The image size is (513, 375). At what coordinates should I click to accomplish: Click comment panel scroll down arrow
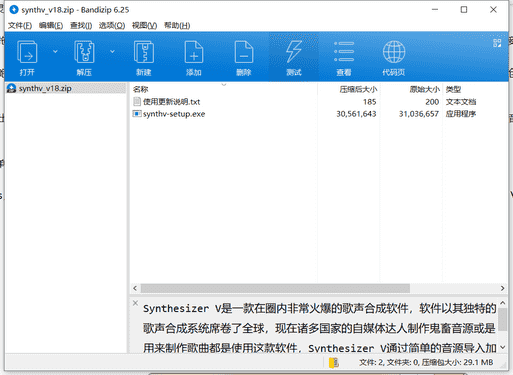coord(503,348)
